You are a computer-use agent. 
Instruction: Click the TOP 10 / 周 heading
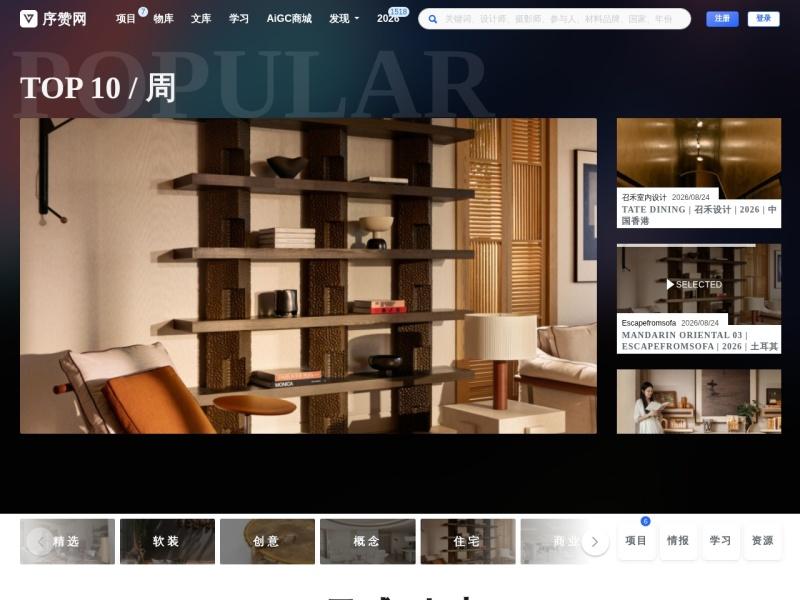[x=98, y=88]
